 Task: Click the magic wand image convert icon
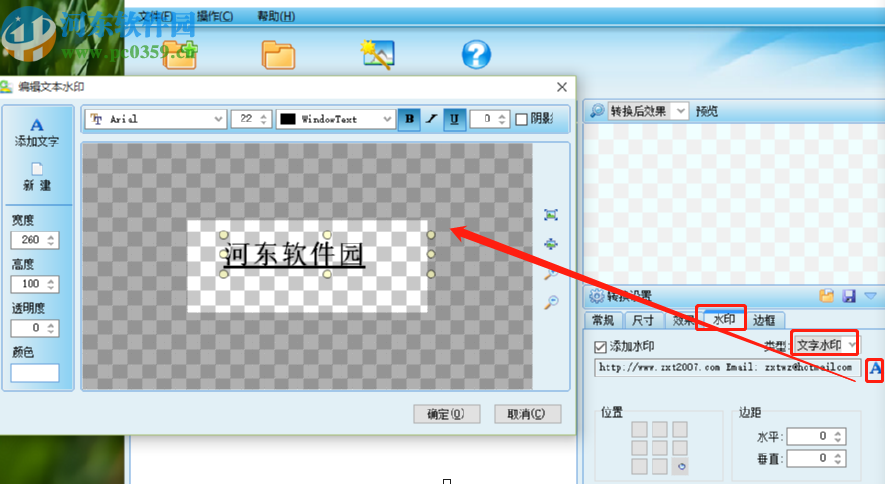[377, 55]
